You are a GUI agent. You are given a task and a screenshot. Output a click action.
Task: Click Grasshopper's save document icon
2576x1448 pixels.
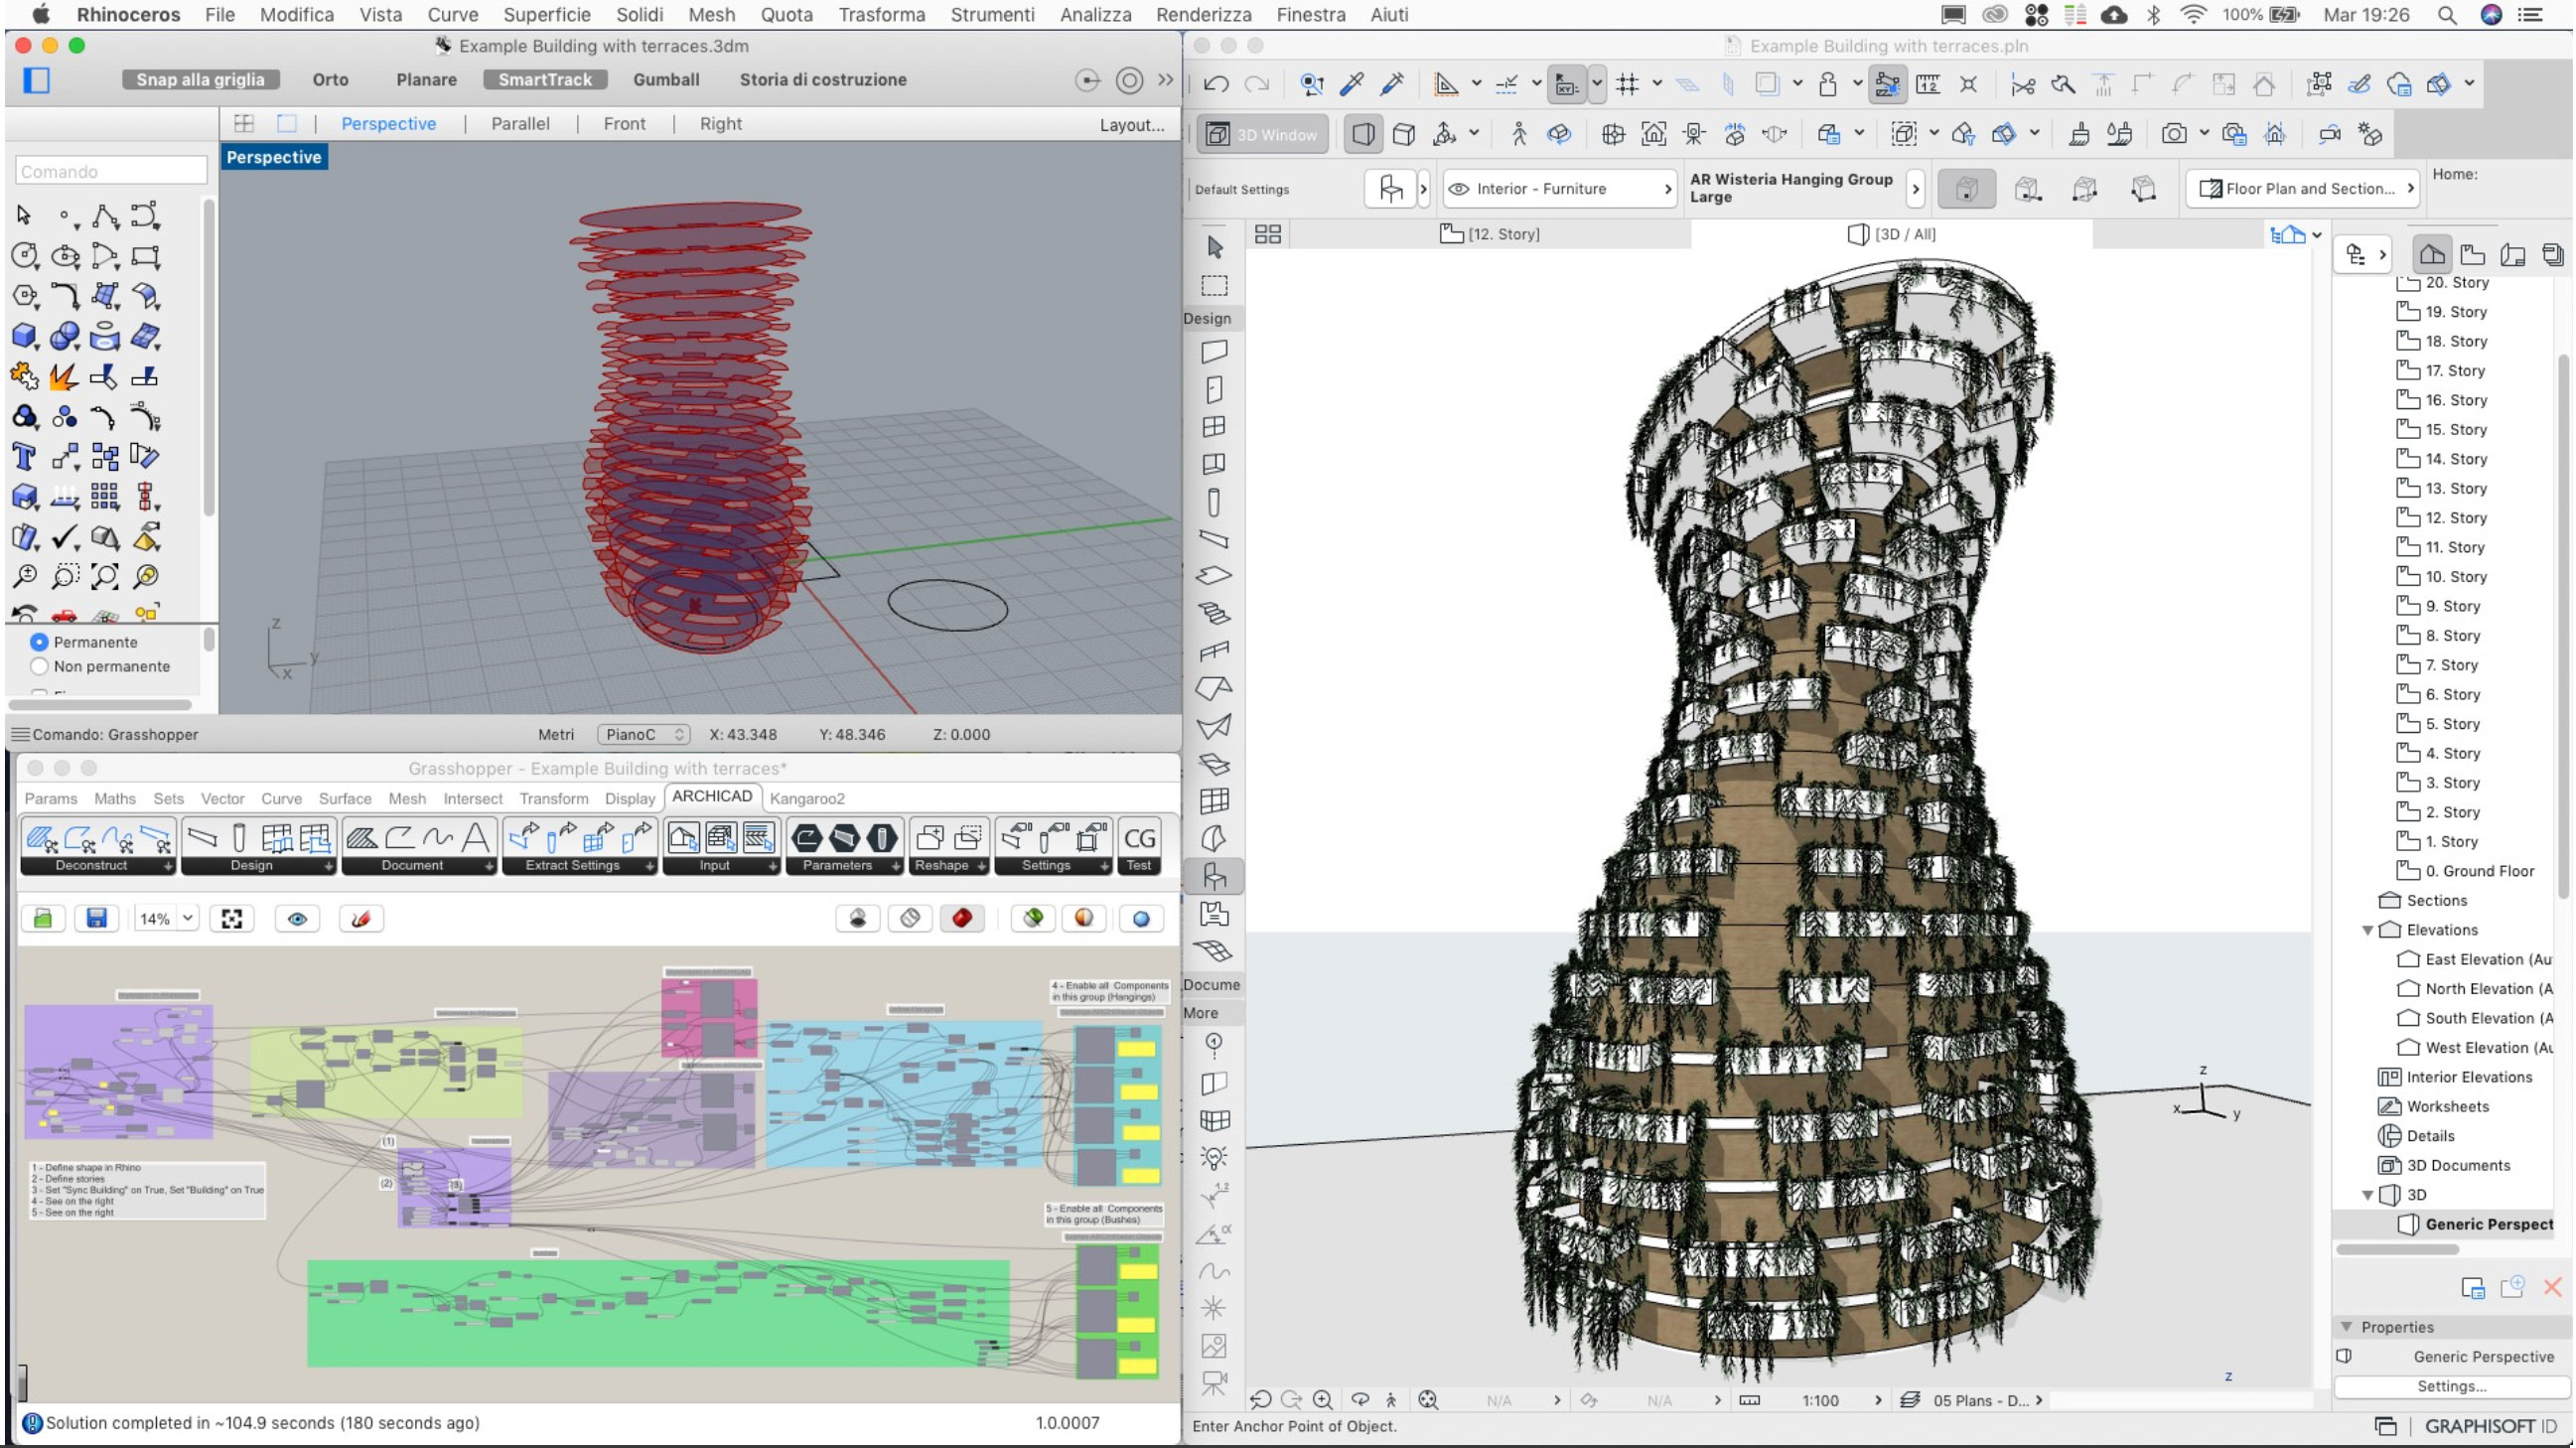pyautogui.click(x=97, y=918)
